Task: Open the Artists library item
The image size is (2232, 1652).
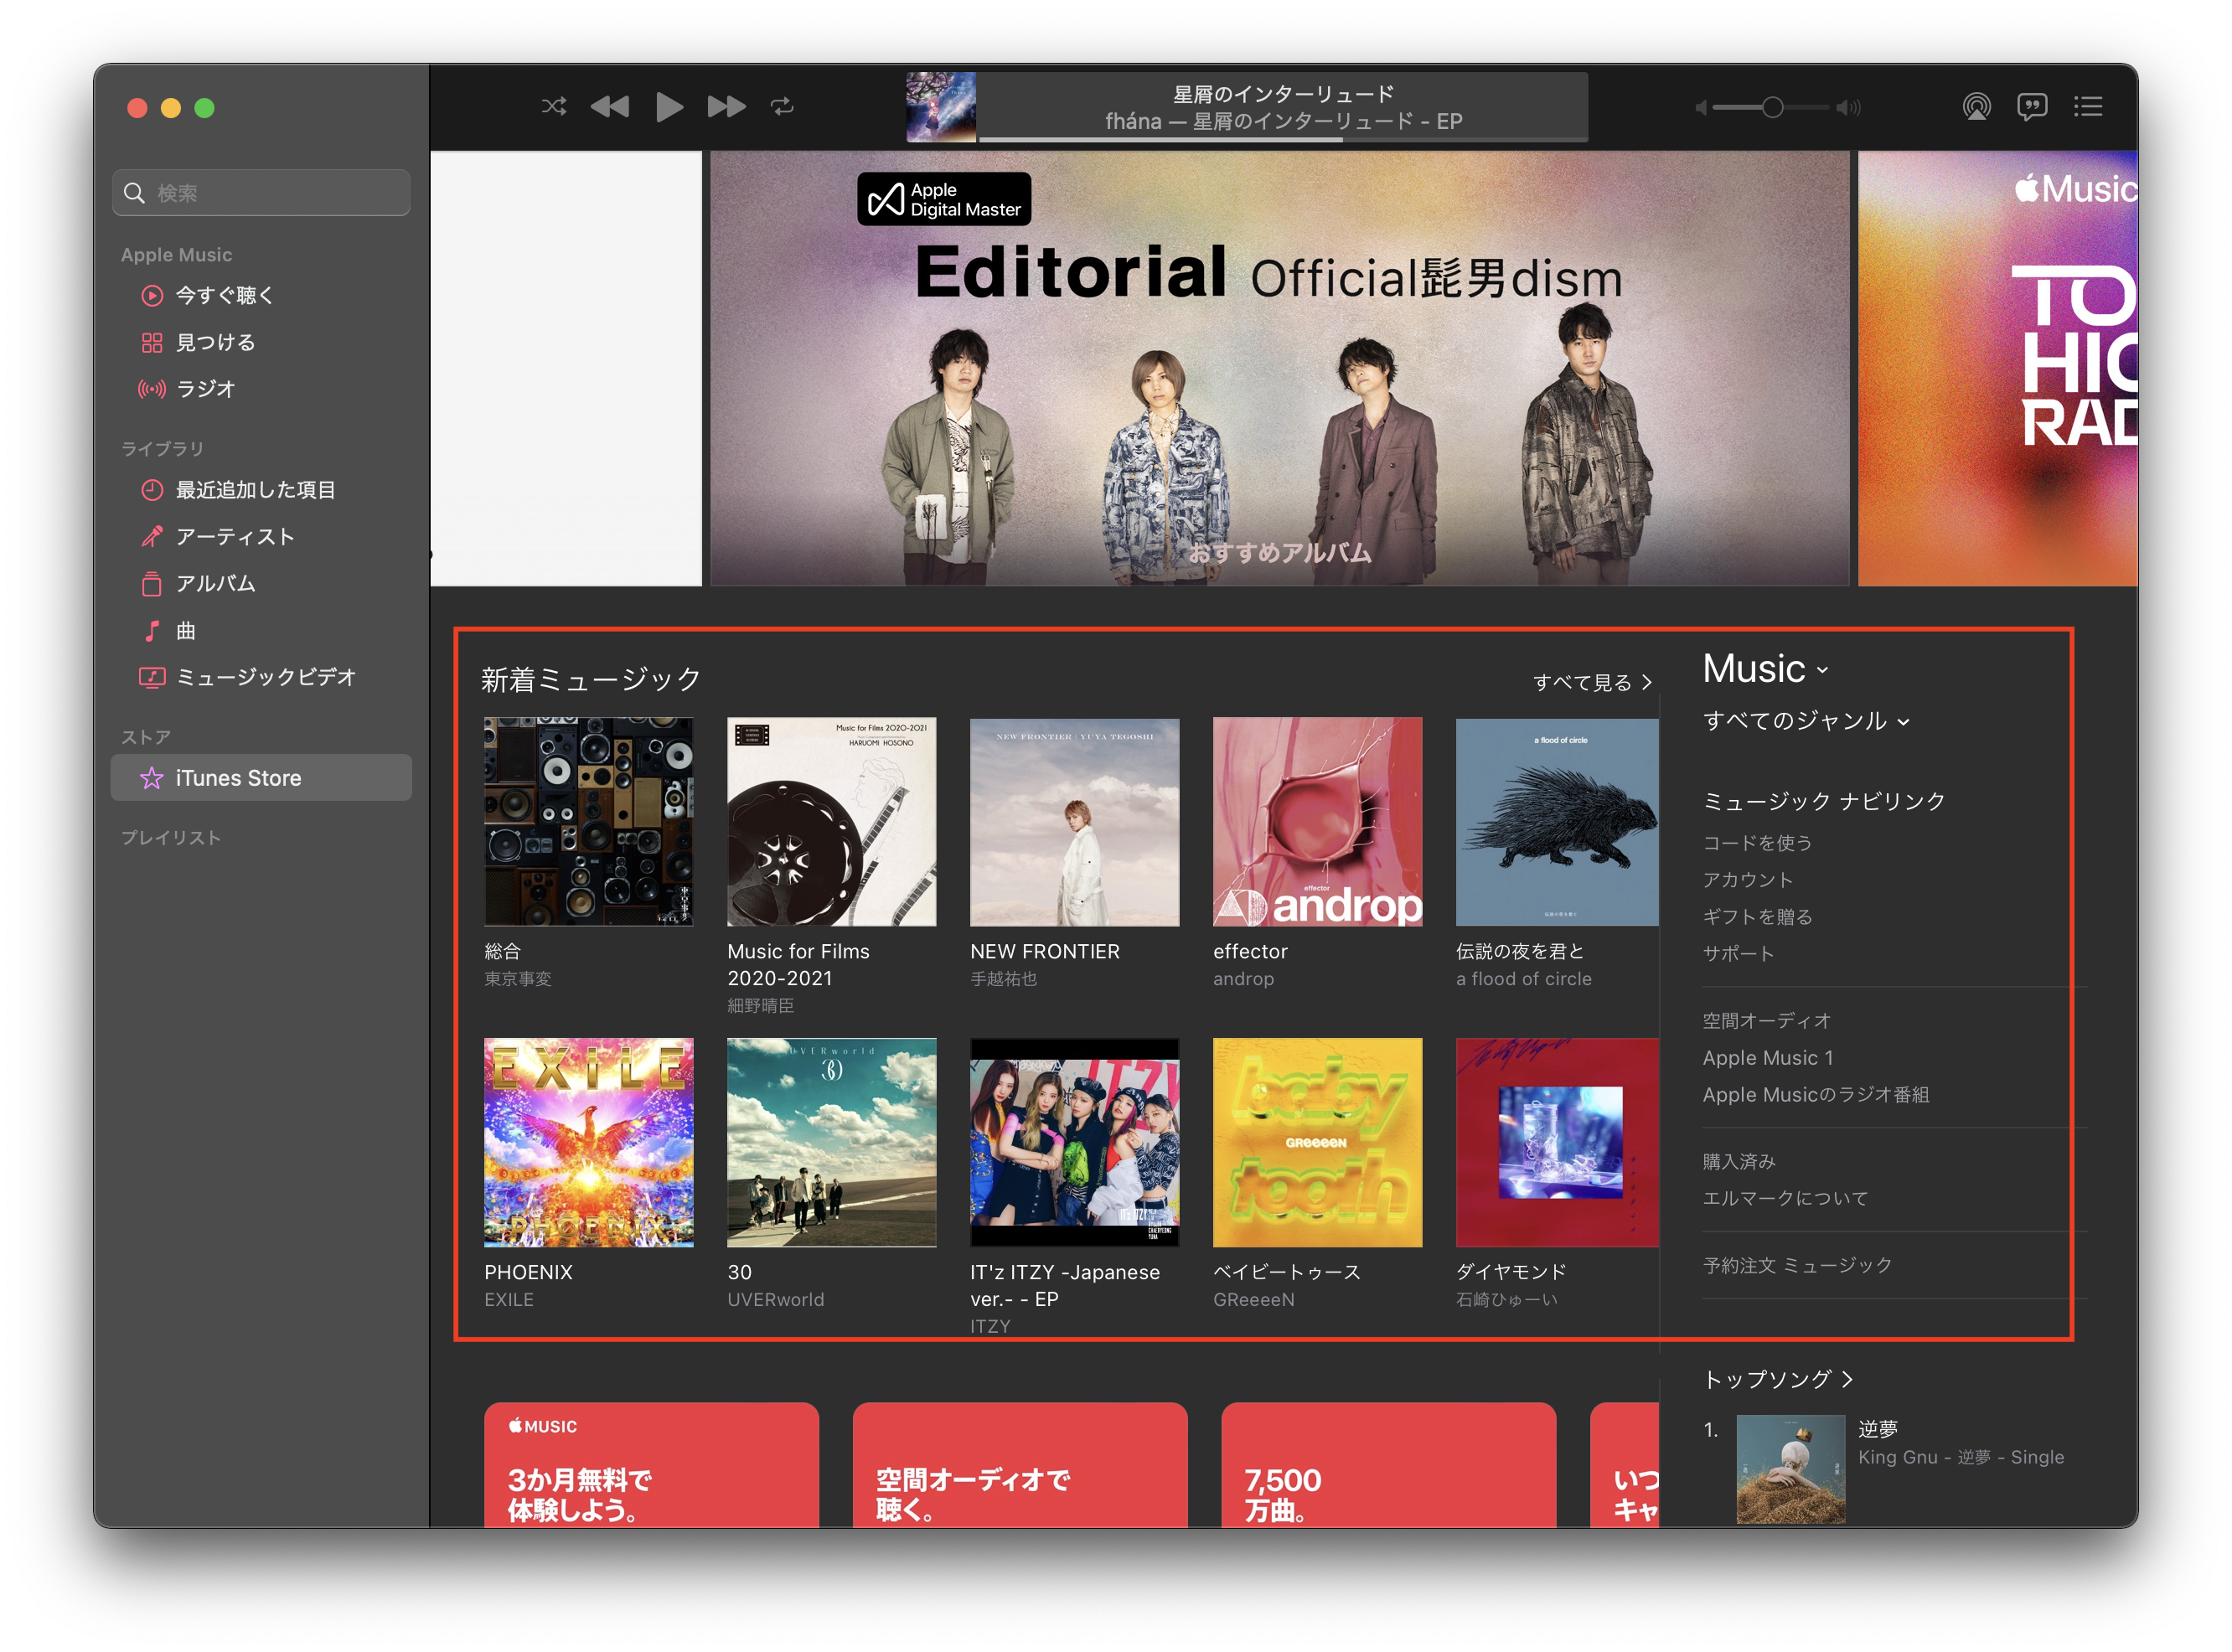Action: [x=235, y=537]
